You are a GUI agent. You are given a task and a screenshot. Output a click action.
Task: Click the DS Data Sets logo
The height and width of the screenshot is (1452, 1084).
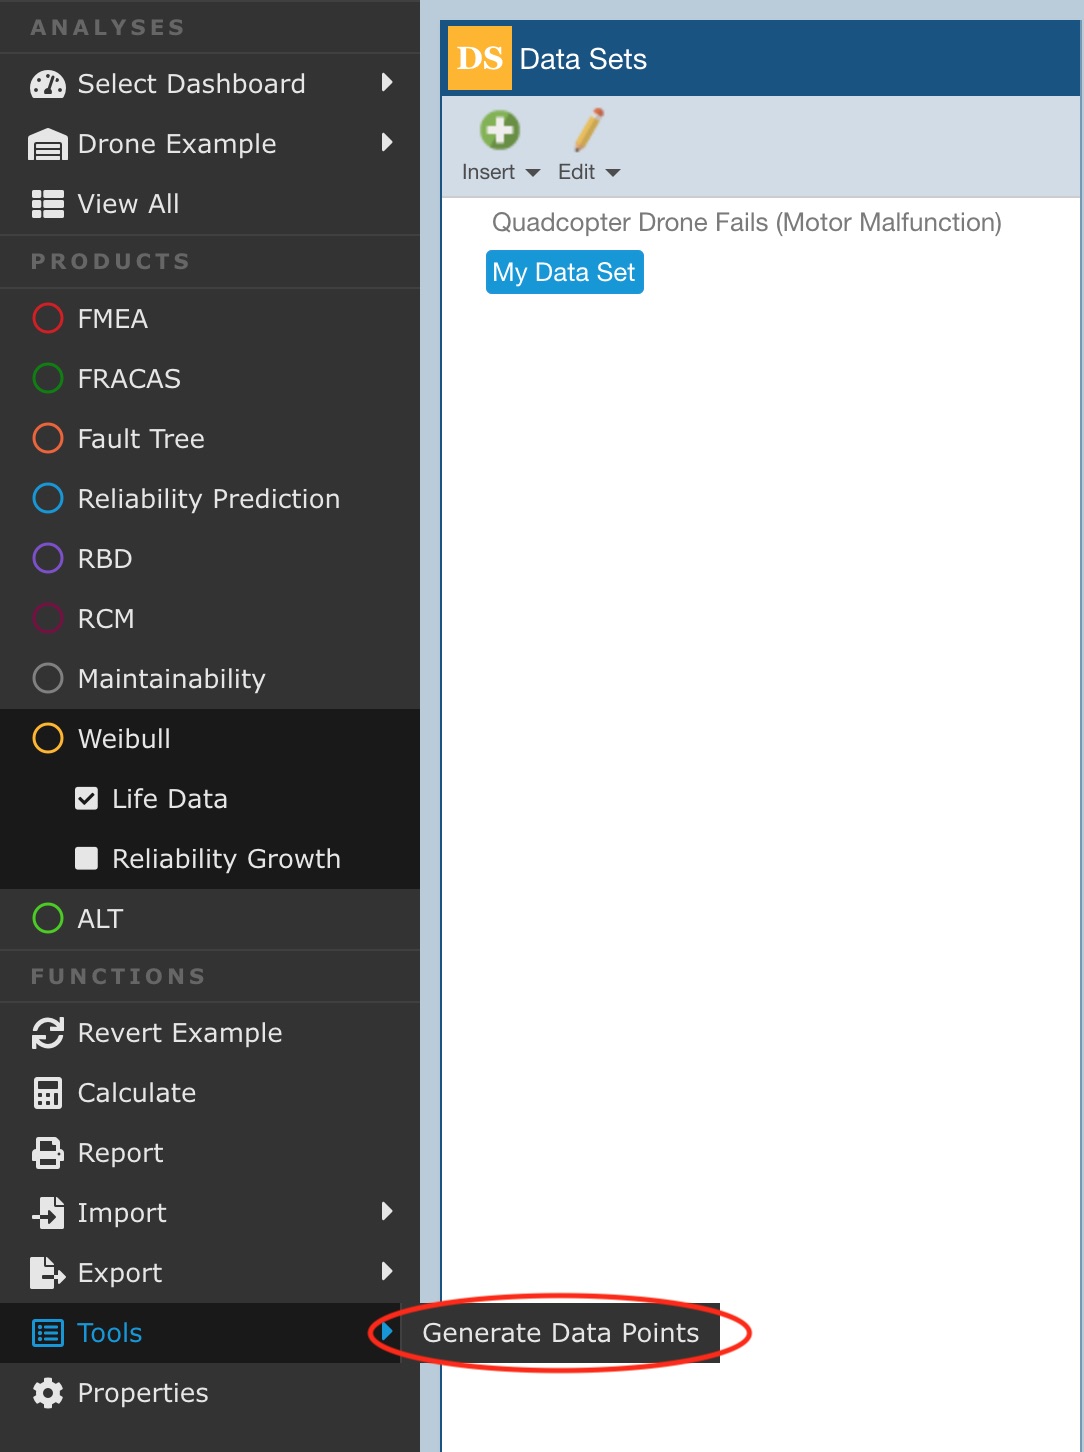(479, 59)
